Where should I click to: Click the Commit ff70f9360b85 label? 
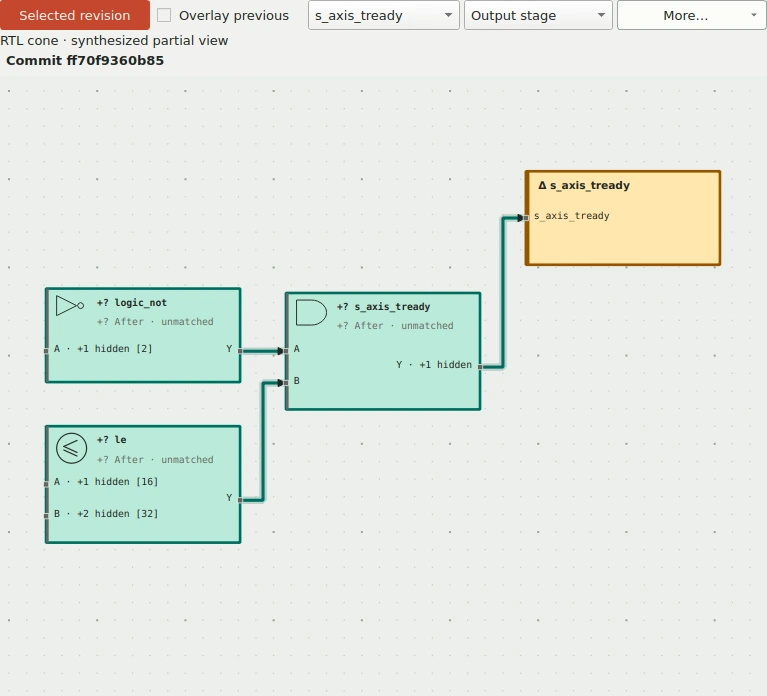pyautogui.click(x=85, y=60)
